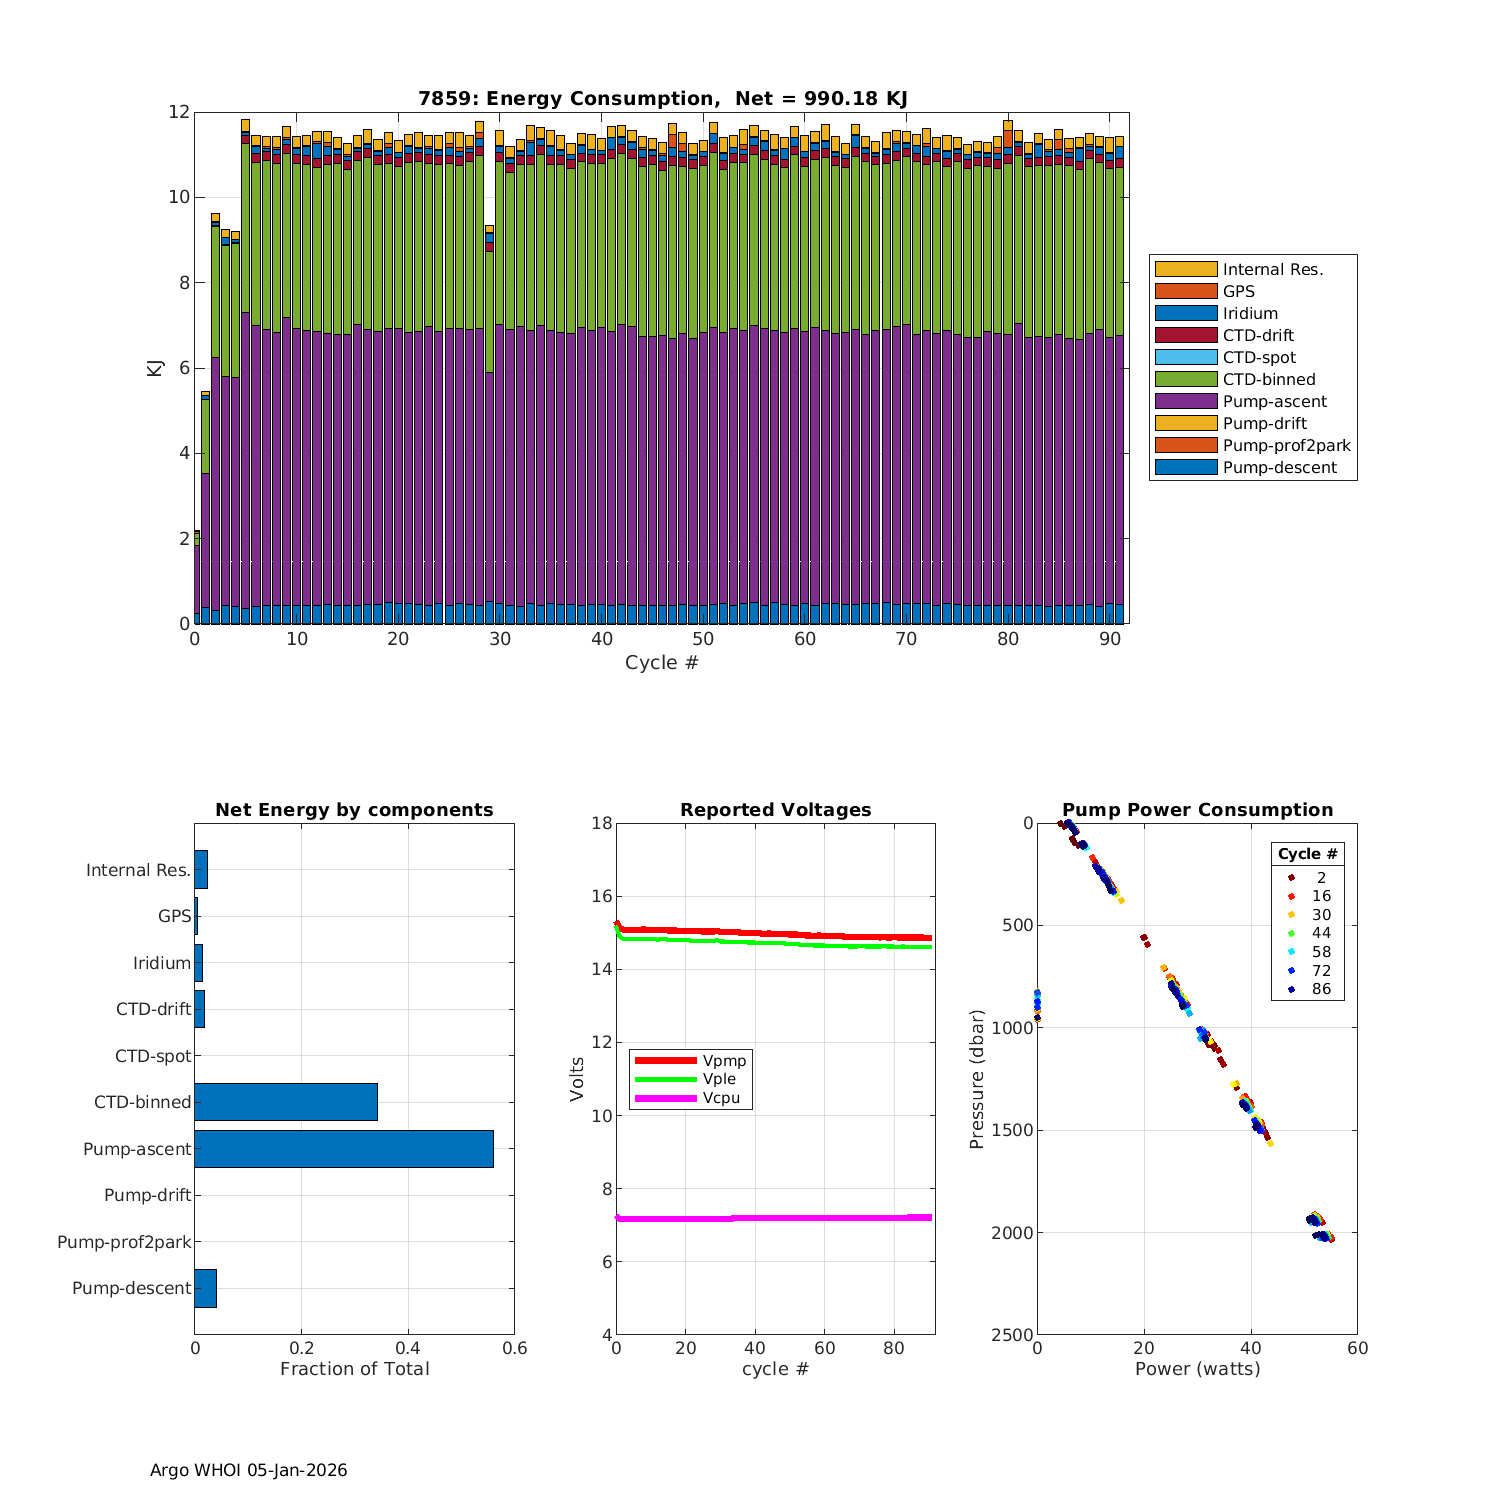Click the green Vple legend line
This screenshot has width=1500, height=1500.
pyautogui.click(x=665, y=1079)
